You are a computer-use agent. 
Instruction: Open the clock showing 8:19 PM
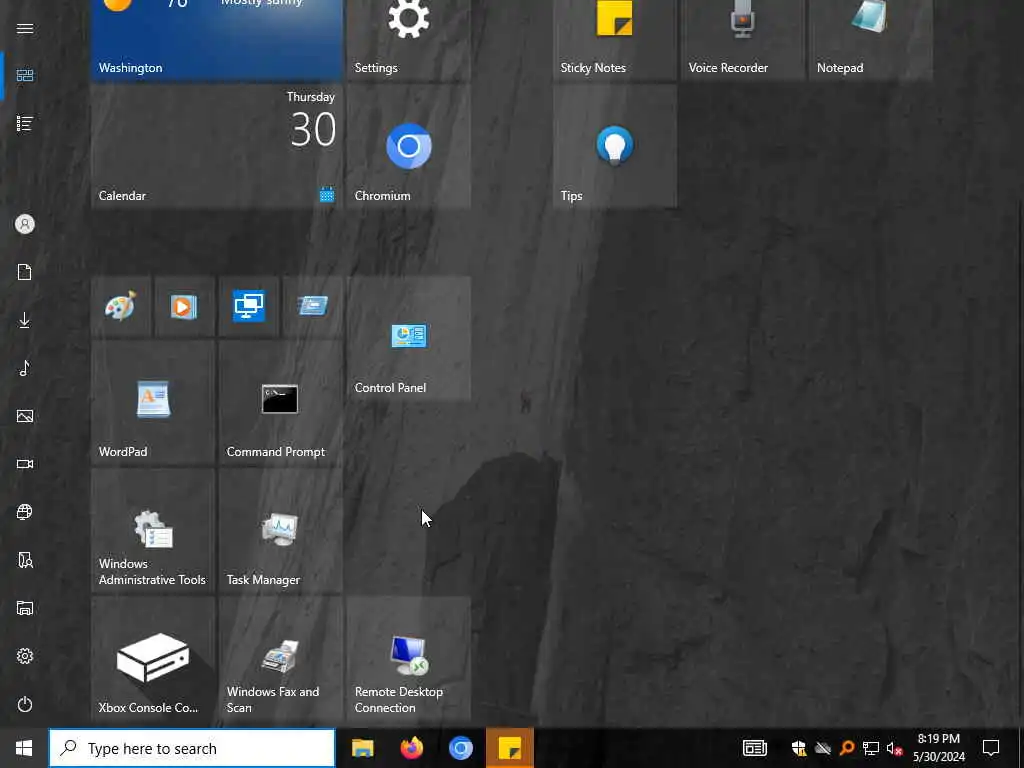coord(938,748)
